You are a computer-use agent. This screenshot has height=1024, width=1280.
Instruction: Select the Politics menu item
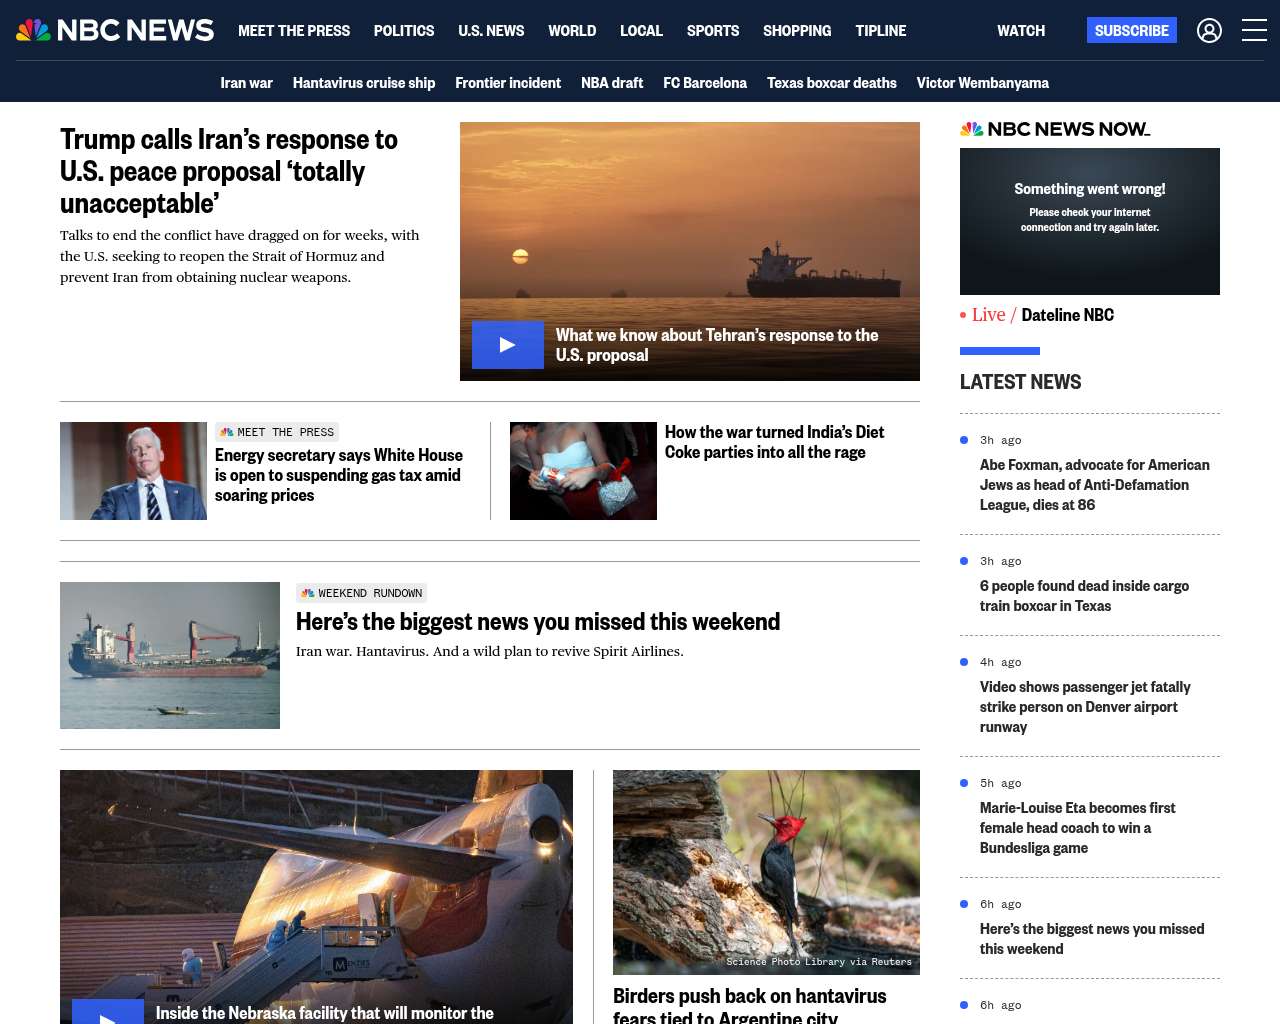pos(404,31)
